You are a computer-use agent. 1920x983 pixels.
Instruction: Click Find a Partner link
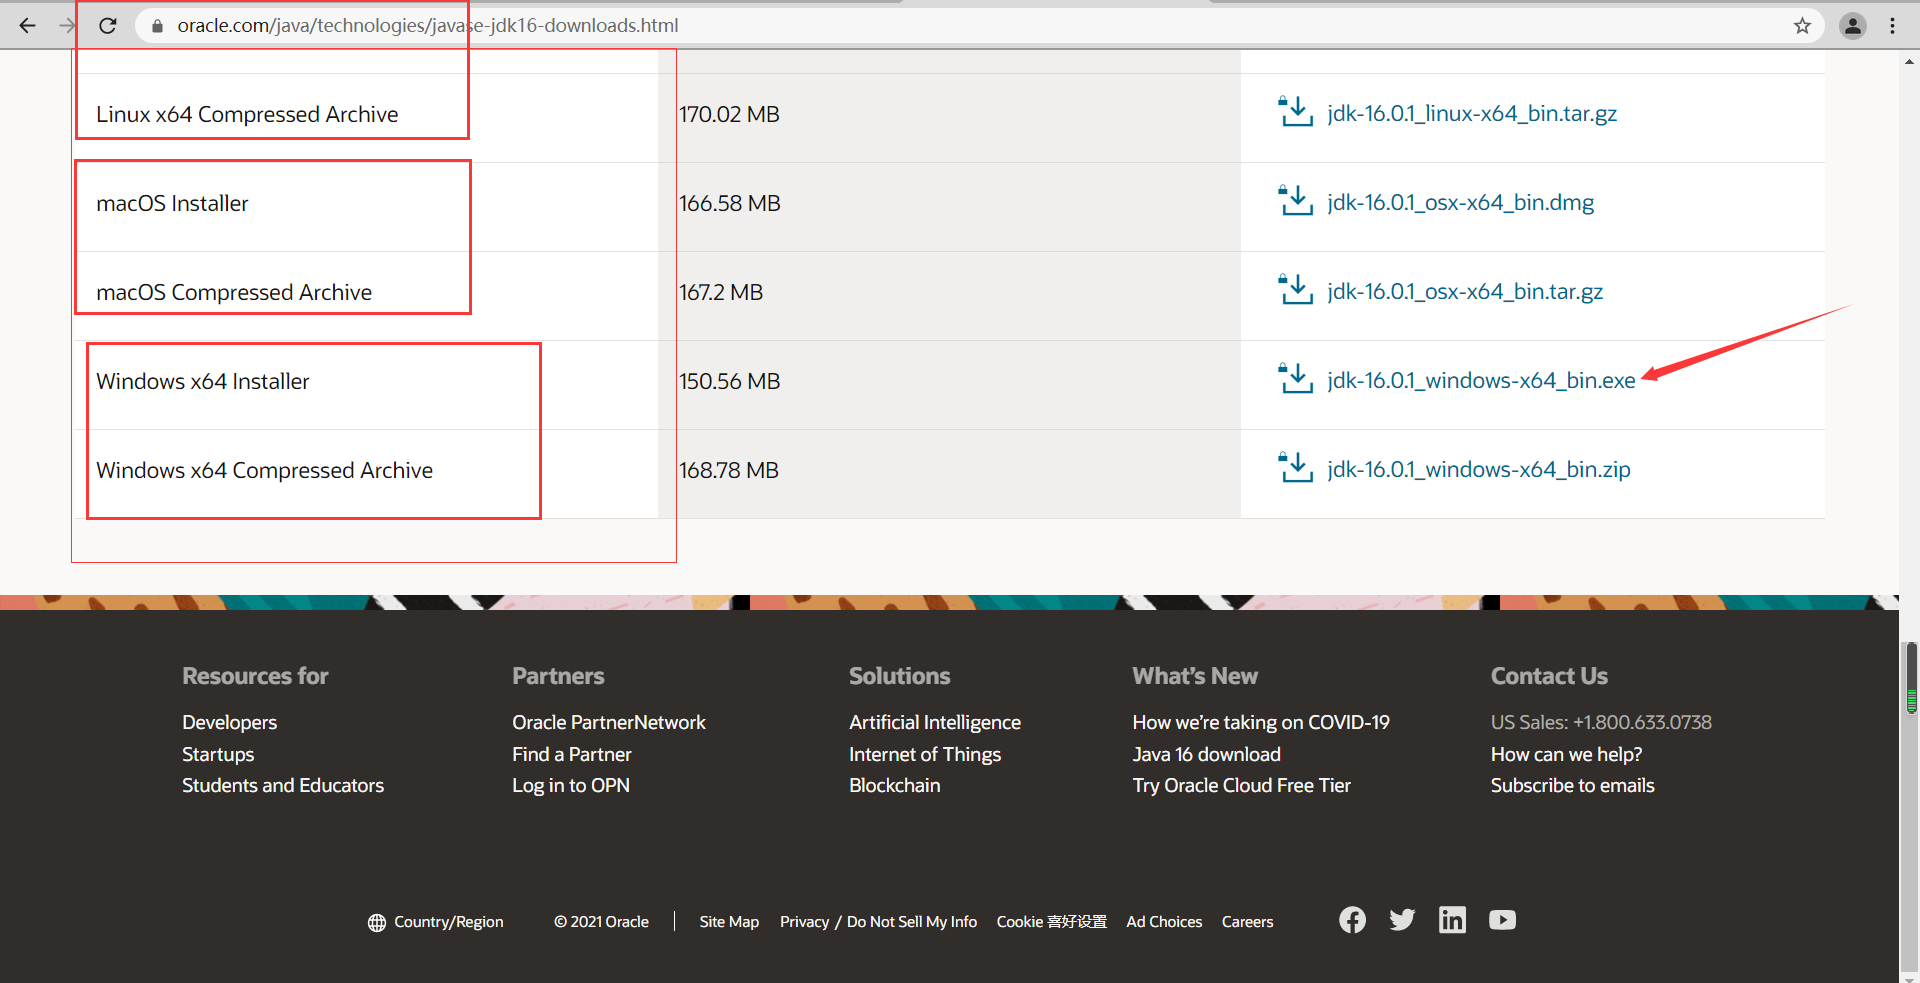click(572, 754)
